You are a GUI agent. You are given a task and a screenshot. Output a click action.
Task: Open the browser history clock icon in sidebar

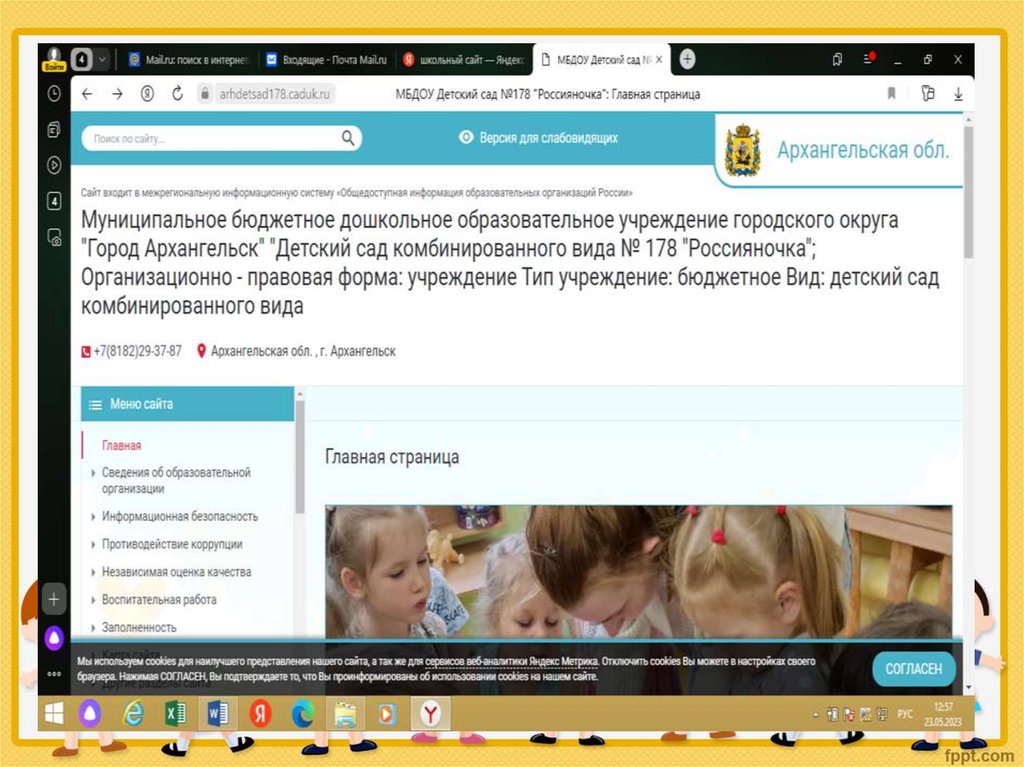54,94
